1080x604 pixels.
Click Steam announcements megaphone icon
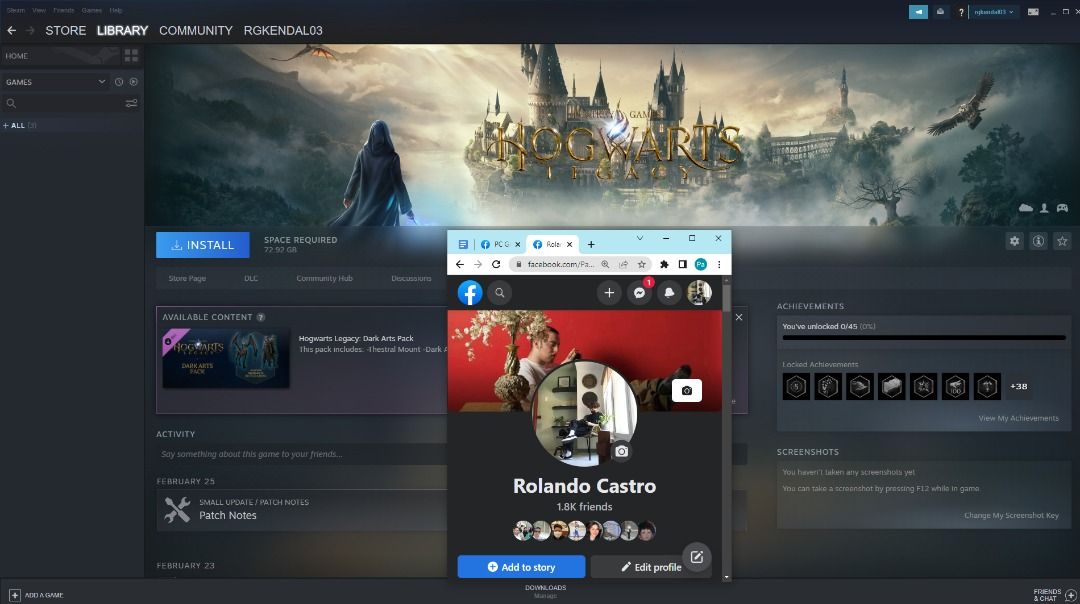tap(918, 12)
